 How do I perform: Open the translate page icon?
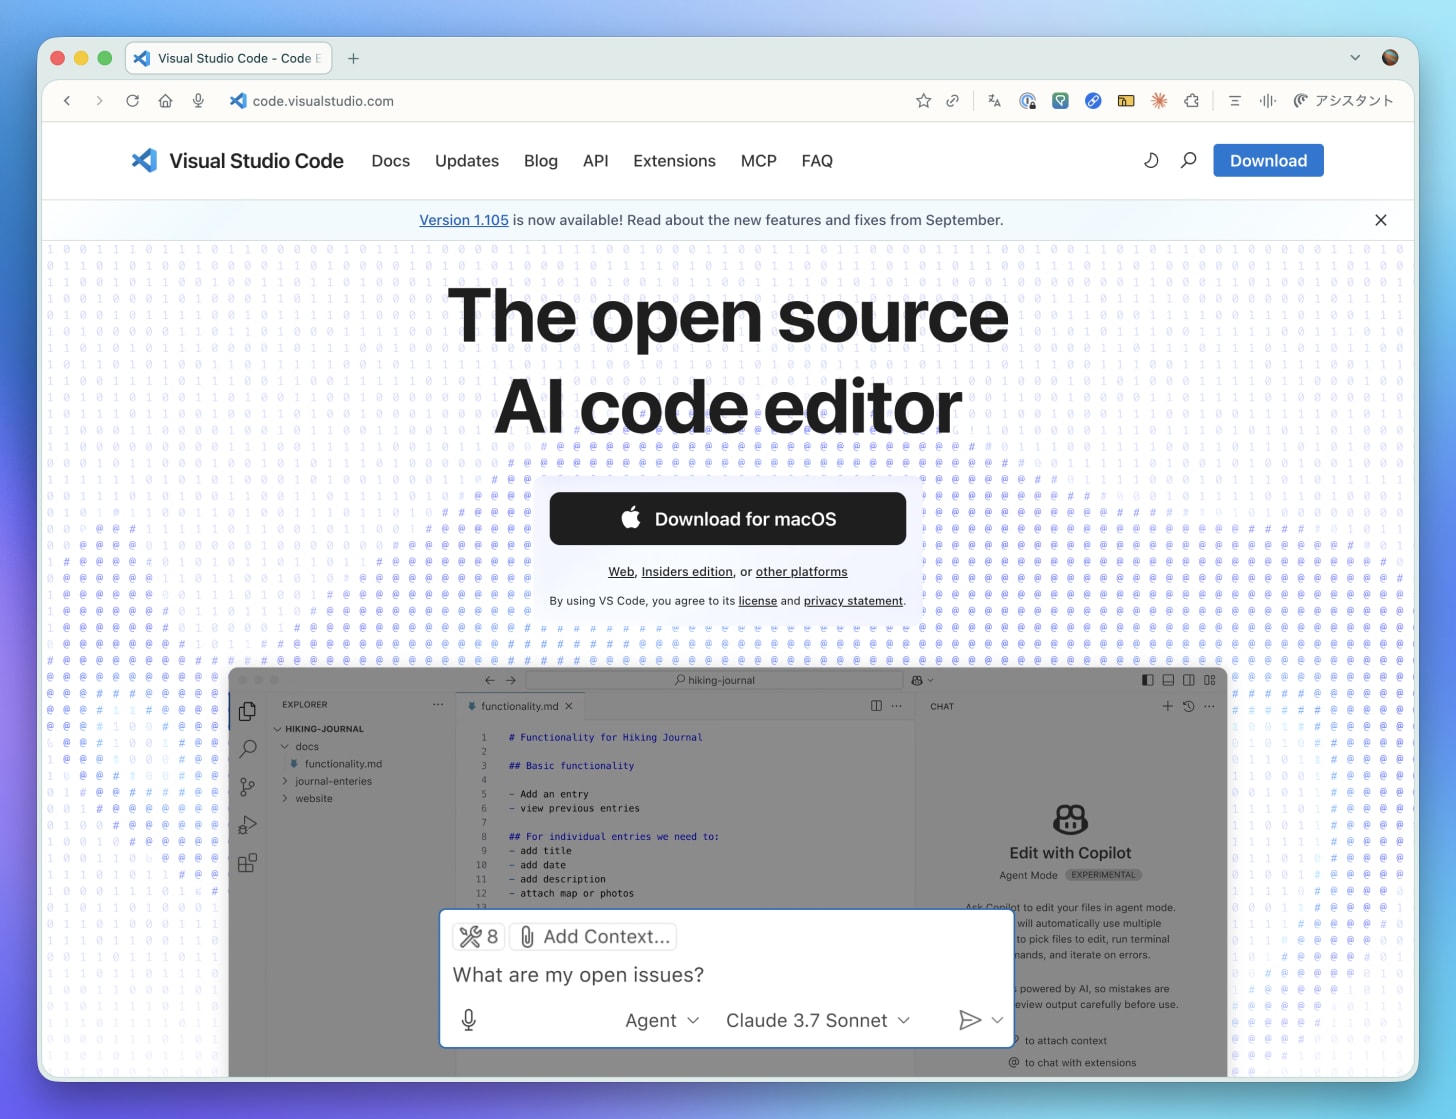click(994, 101)
